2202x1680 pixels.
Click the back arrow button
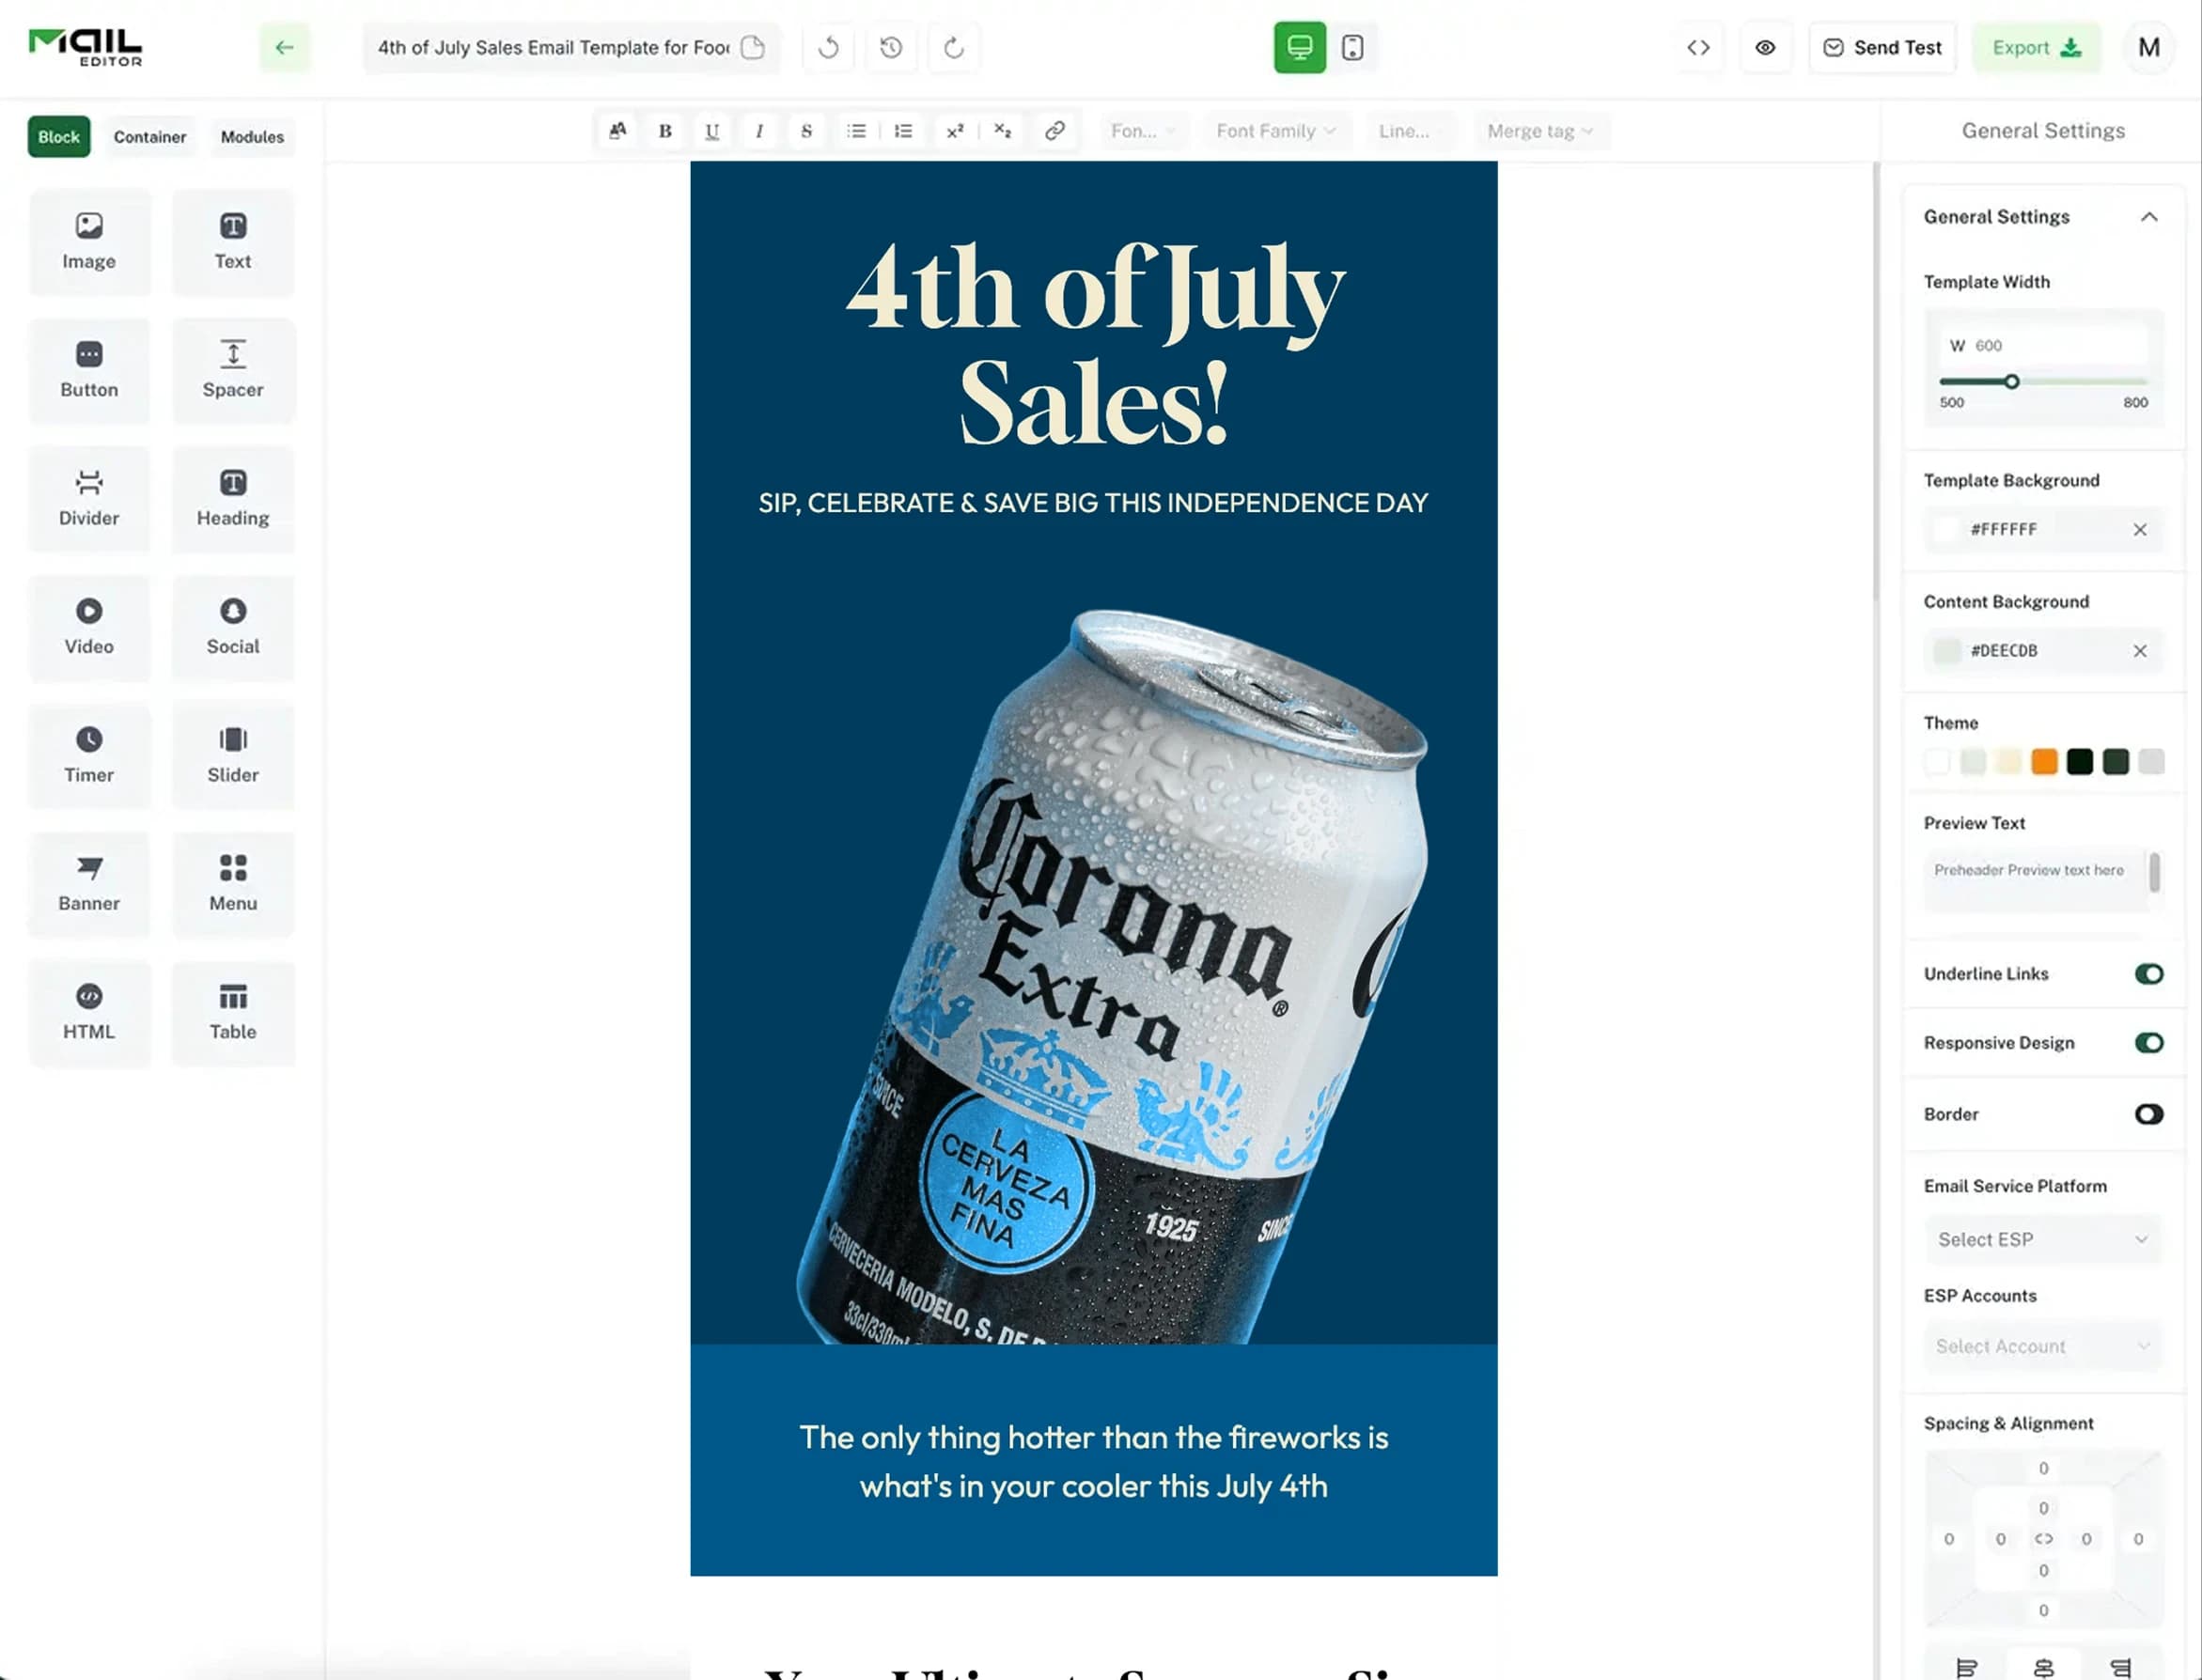pyautogui.click(x=285, y=47)
